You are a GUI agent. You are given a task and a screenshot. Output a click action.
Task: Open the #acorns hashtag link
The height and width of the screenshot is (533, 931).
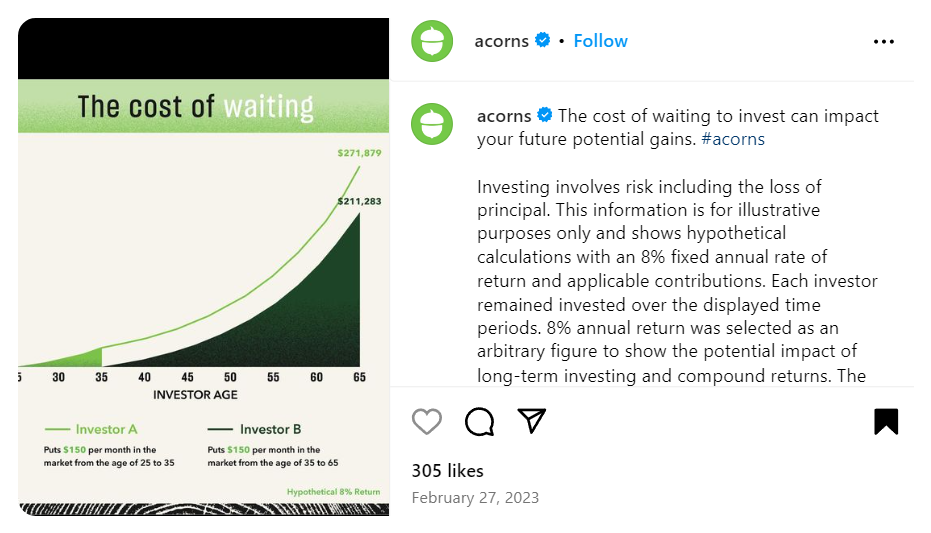pyautogui.click(x=733, y=139)
